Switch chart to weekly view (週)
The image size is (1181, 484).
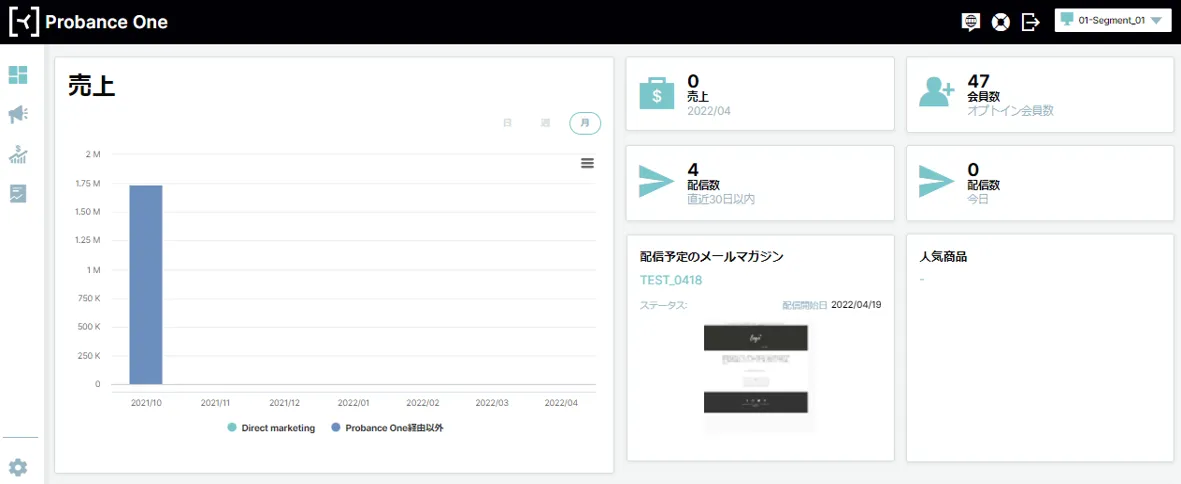point(545,123)
